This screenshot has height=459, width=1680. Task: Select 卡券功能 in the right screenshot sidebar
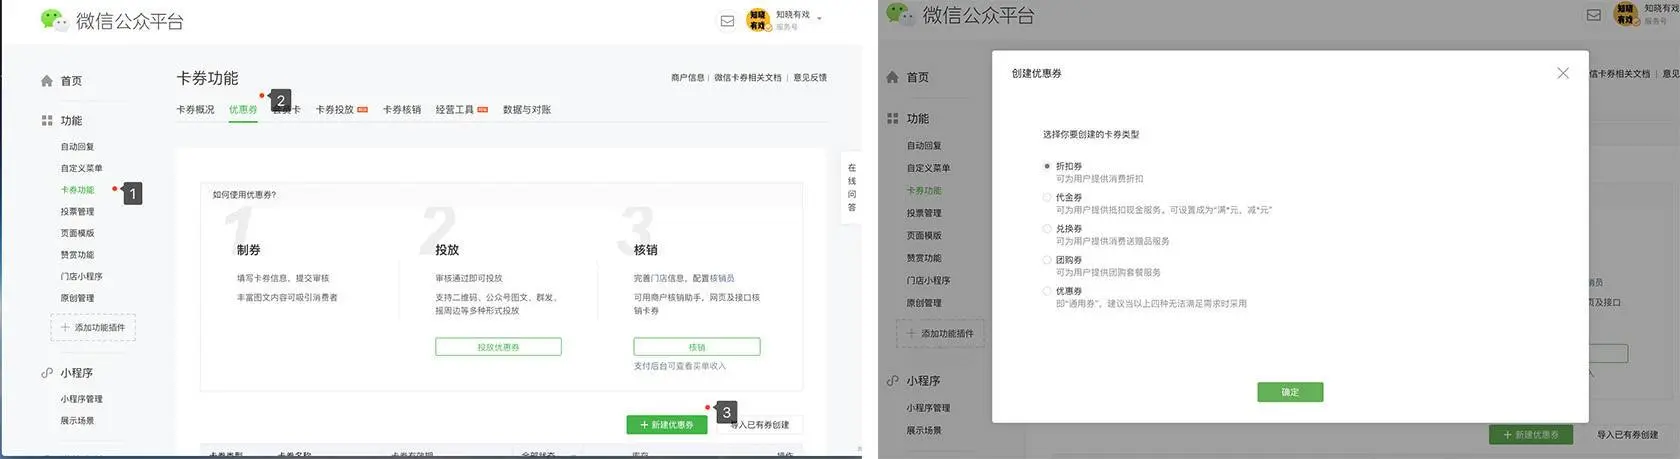(x=924, y=190)
